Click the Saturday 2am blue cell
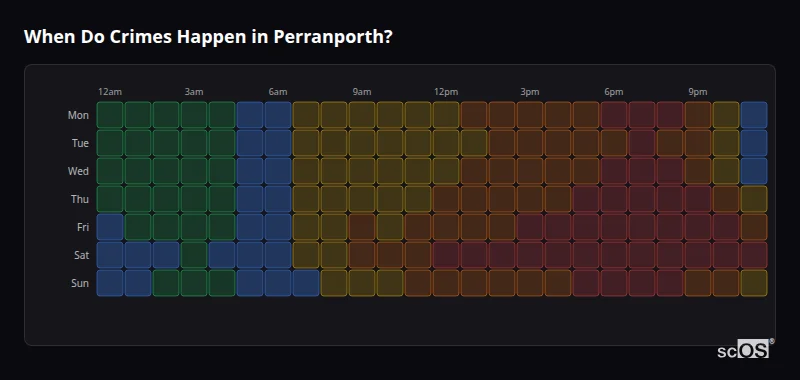 pos(166,255)
